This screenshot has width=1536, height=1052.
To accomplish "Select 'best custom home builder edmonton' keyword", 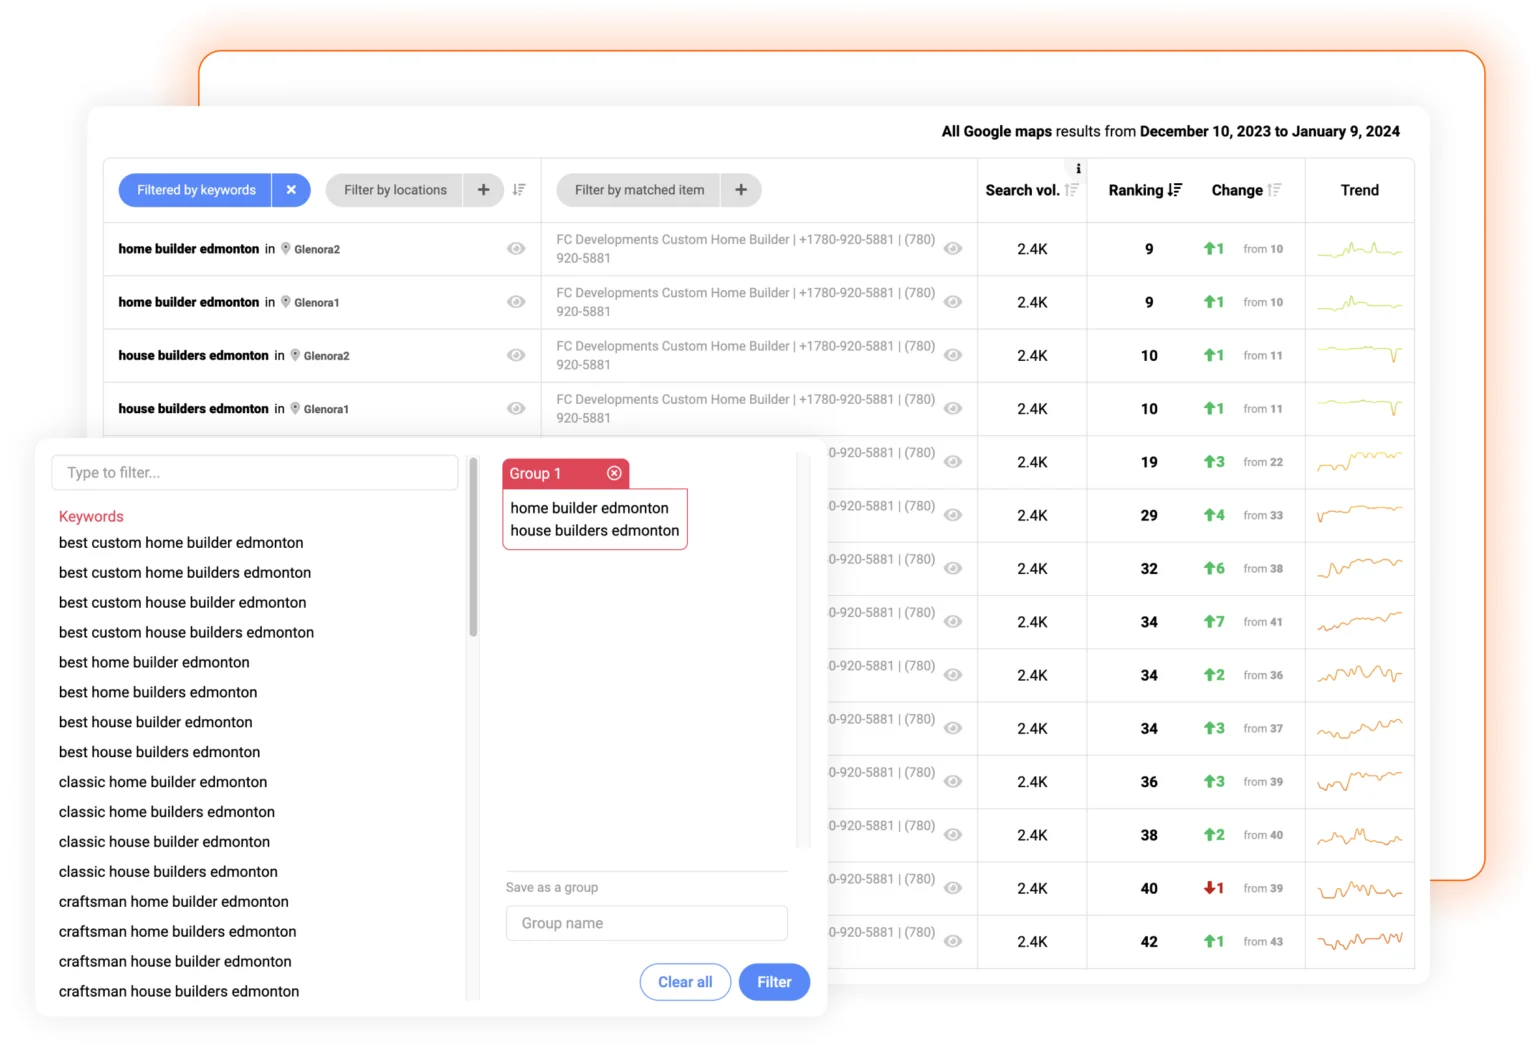I will click(x=181, y=543).
